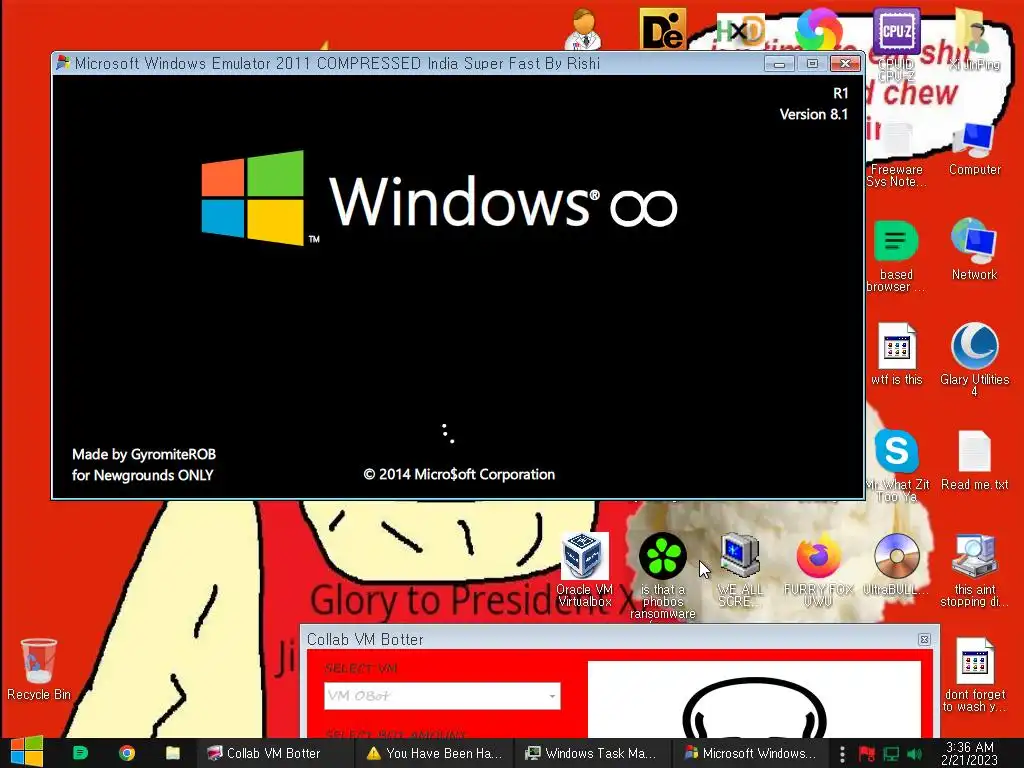The width and height of the screenshot is (1024, 768).
Task: Launch Glary Utilities 4 from desktop
Action: pos(974,359)
